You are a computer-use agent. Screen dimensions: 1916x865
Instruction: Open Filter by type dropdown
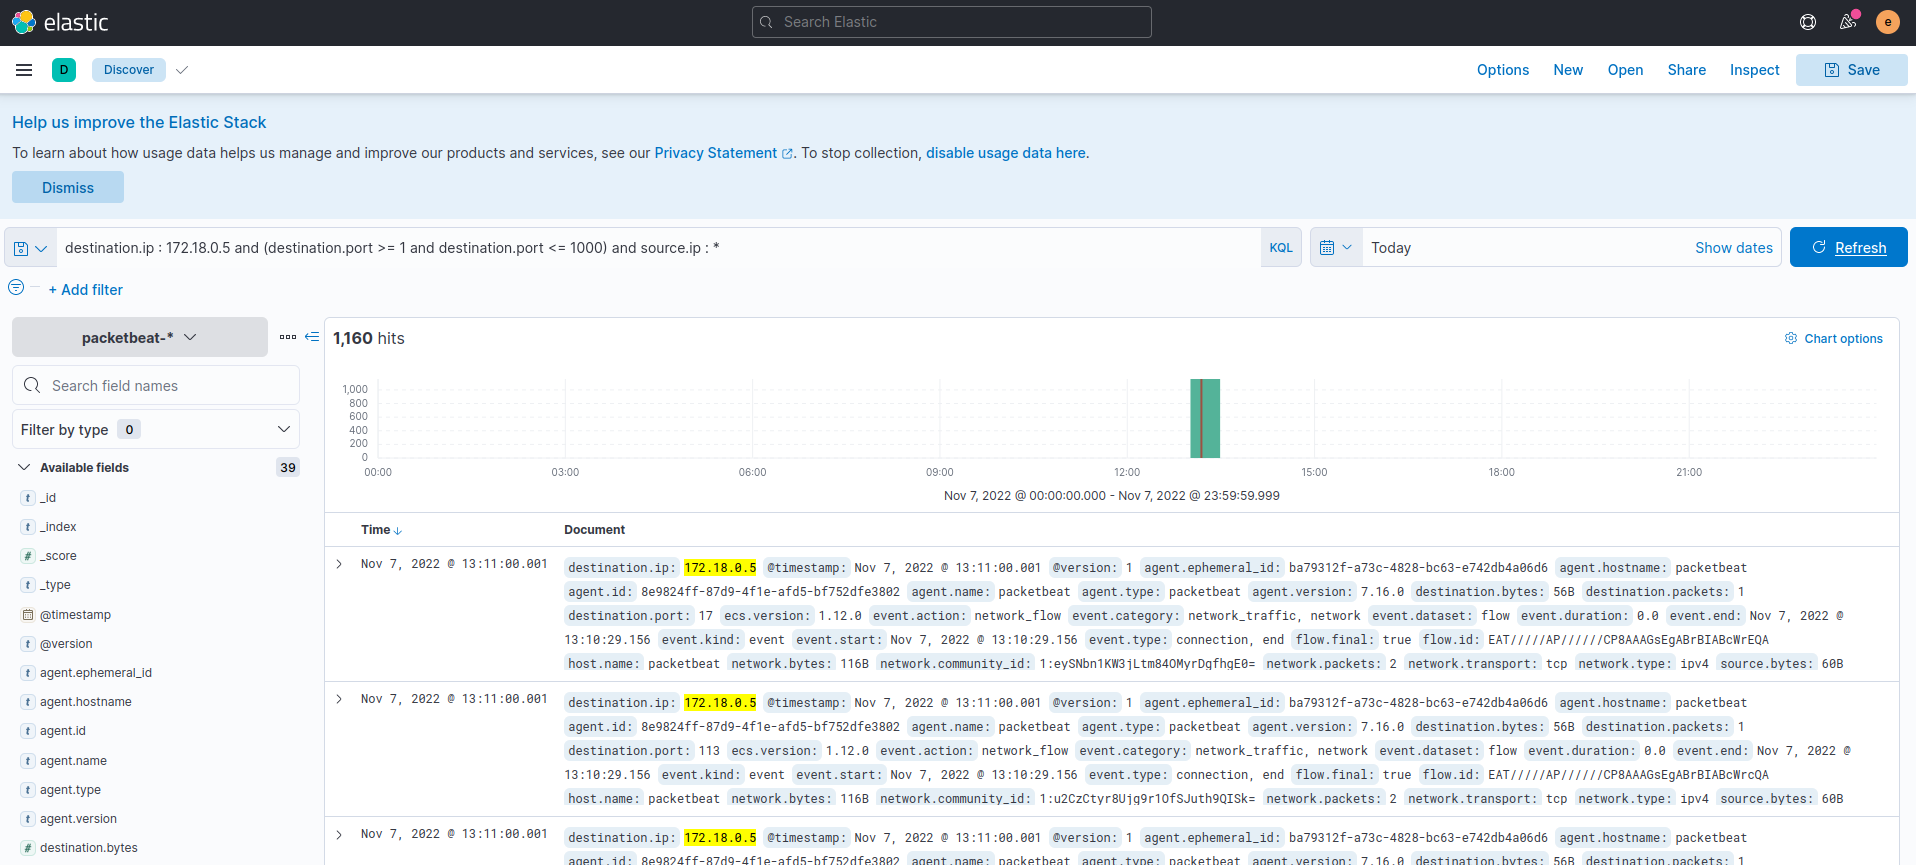pos(156,430)
